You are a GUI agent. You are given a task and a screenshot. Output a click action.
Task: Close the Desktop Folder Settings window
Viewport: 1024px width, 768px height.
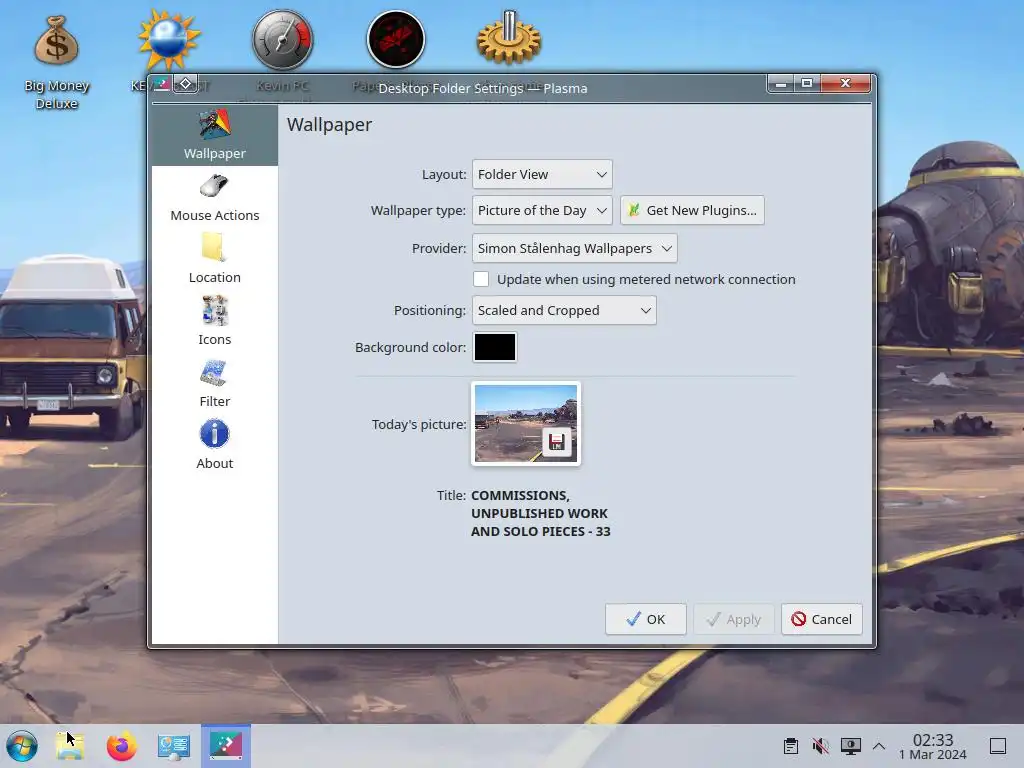(846, 84)
